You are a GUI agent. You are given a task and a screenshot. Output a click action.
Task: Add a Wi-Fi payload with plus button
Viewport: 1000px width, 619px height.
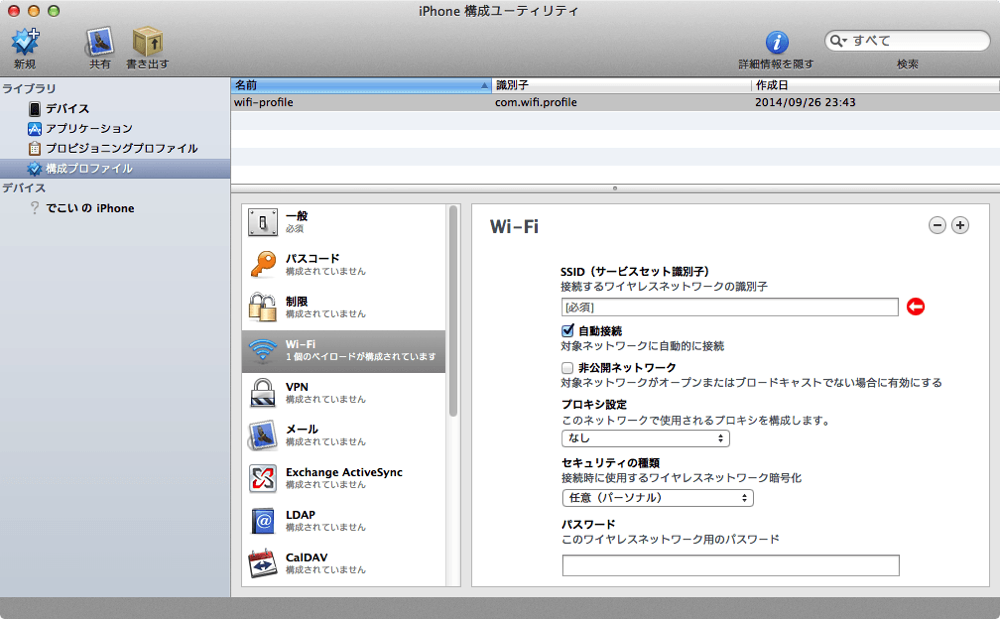pos(960,225)
